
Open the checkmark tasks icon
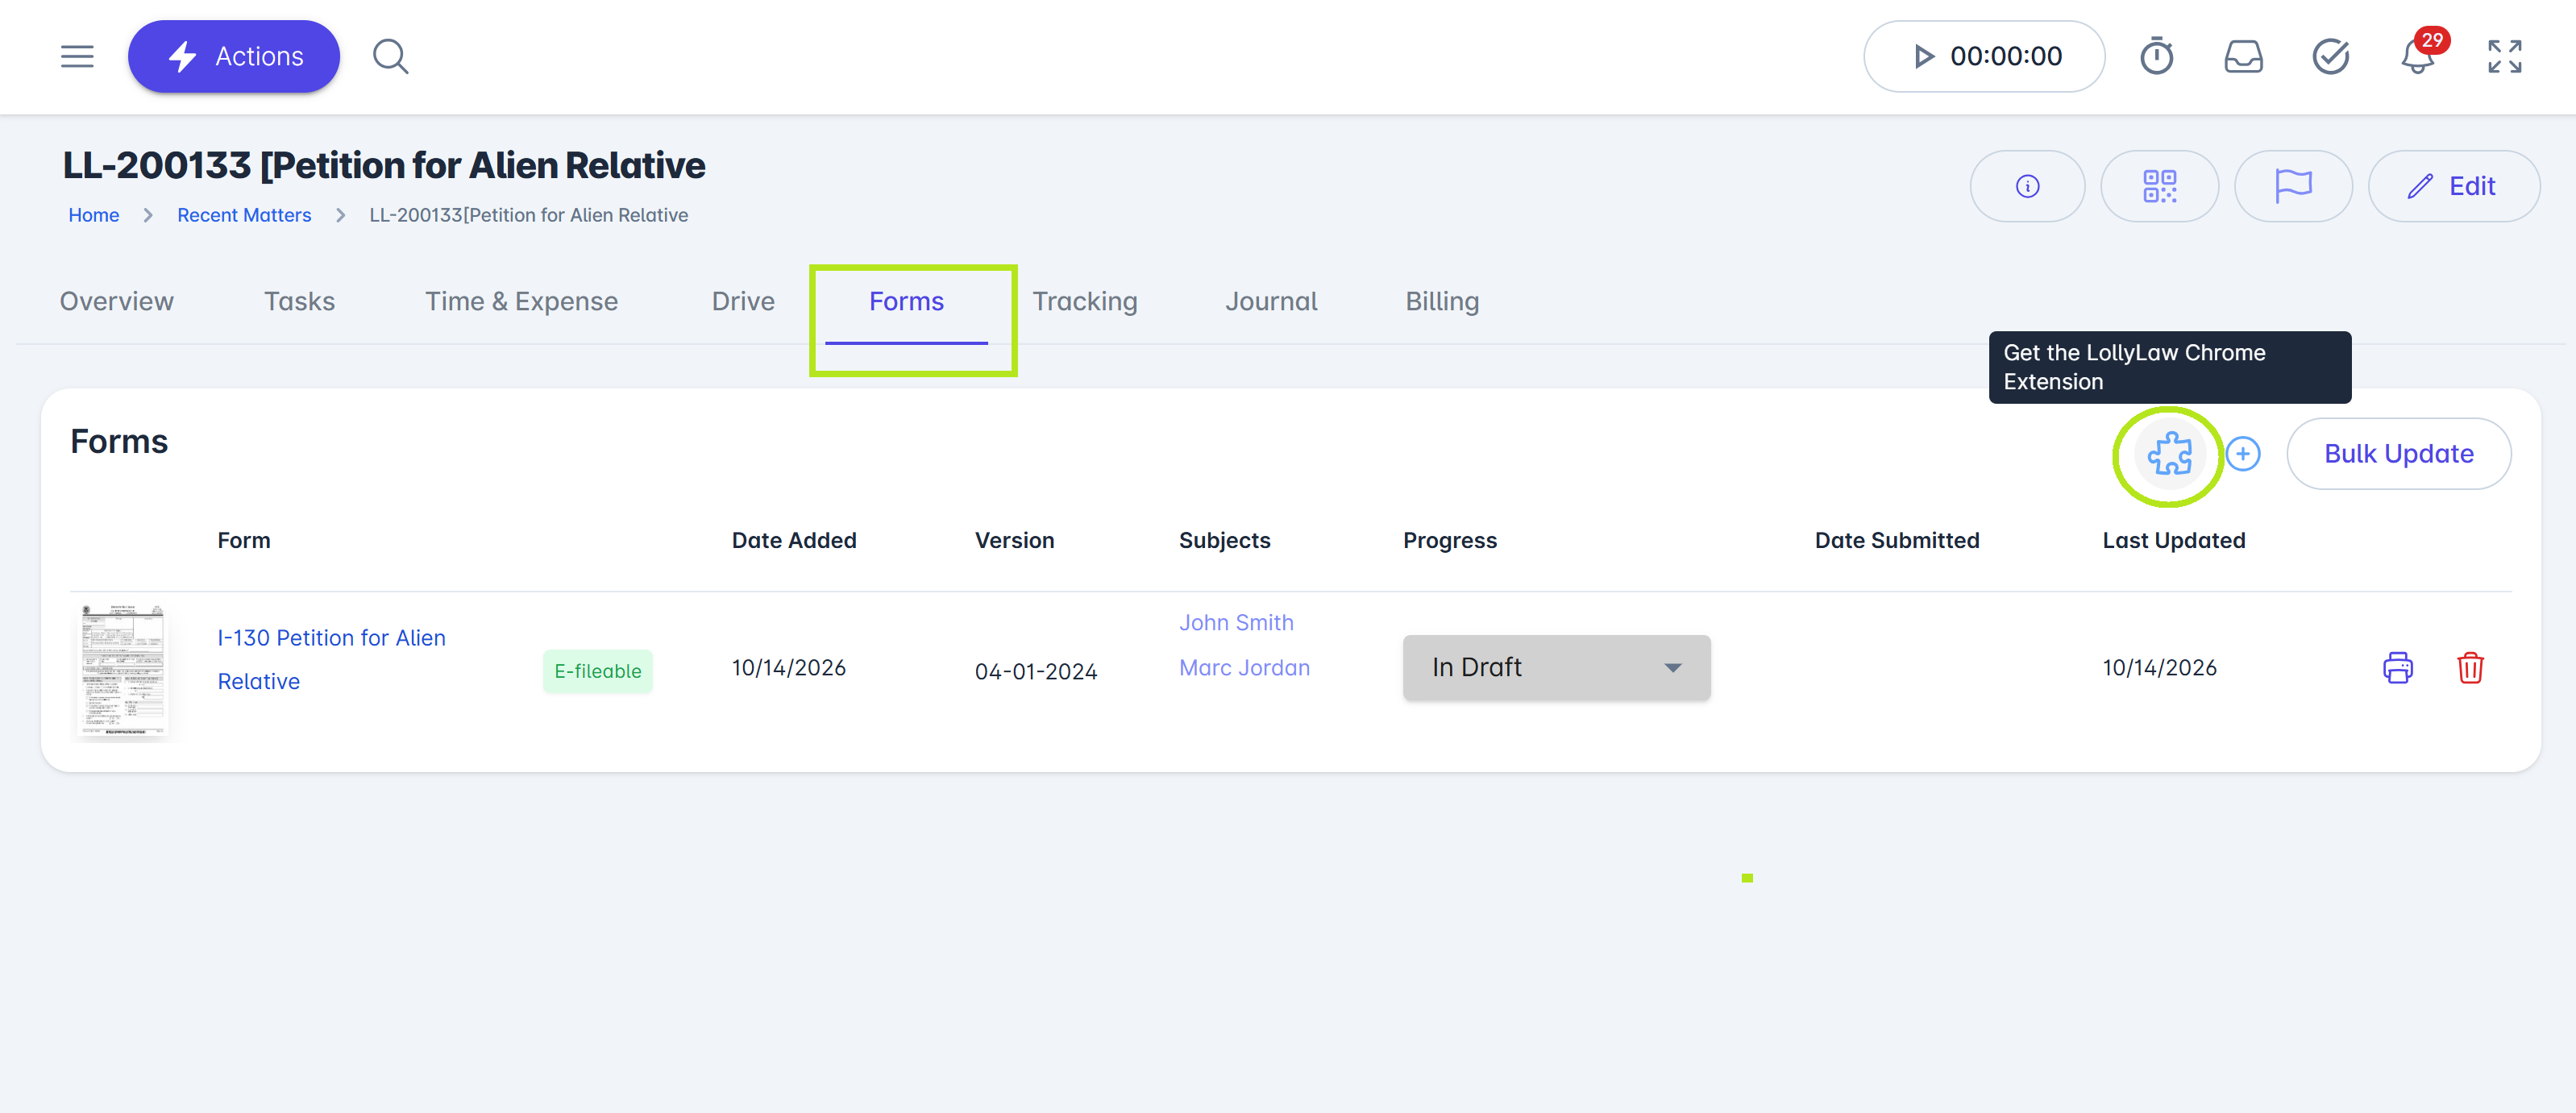[2331, 57]
